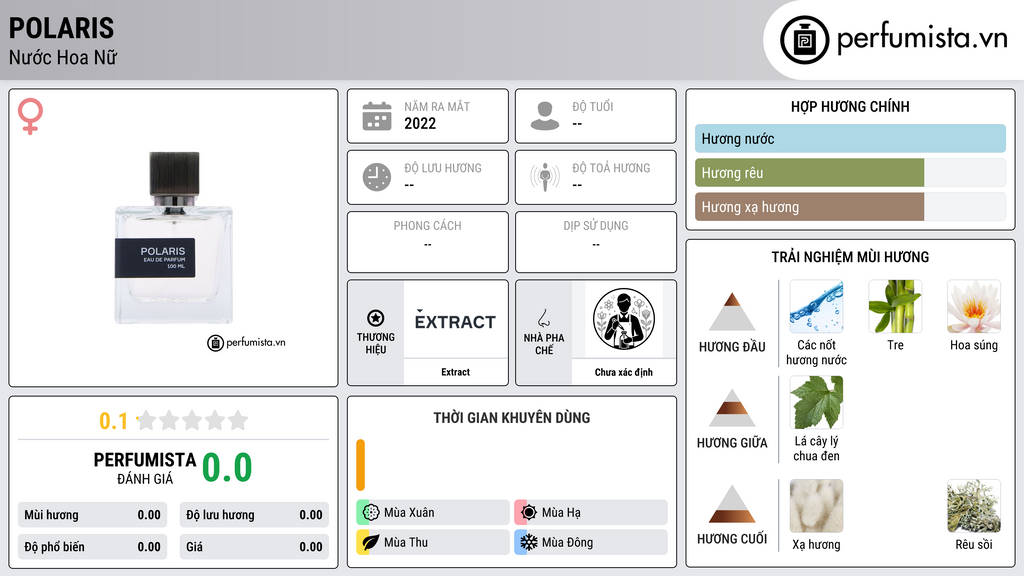Select the Mùa Xuân season pill

[433, 512]
